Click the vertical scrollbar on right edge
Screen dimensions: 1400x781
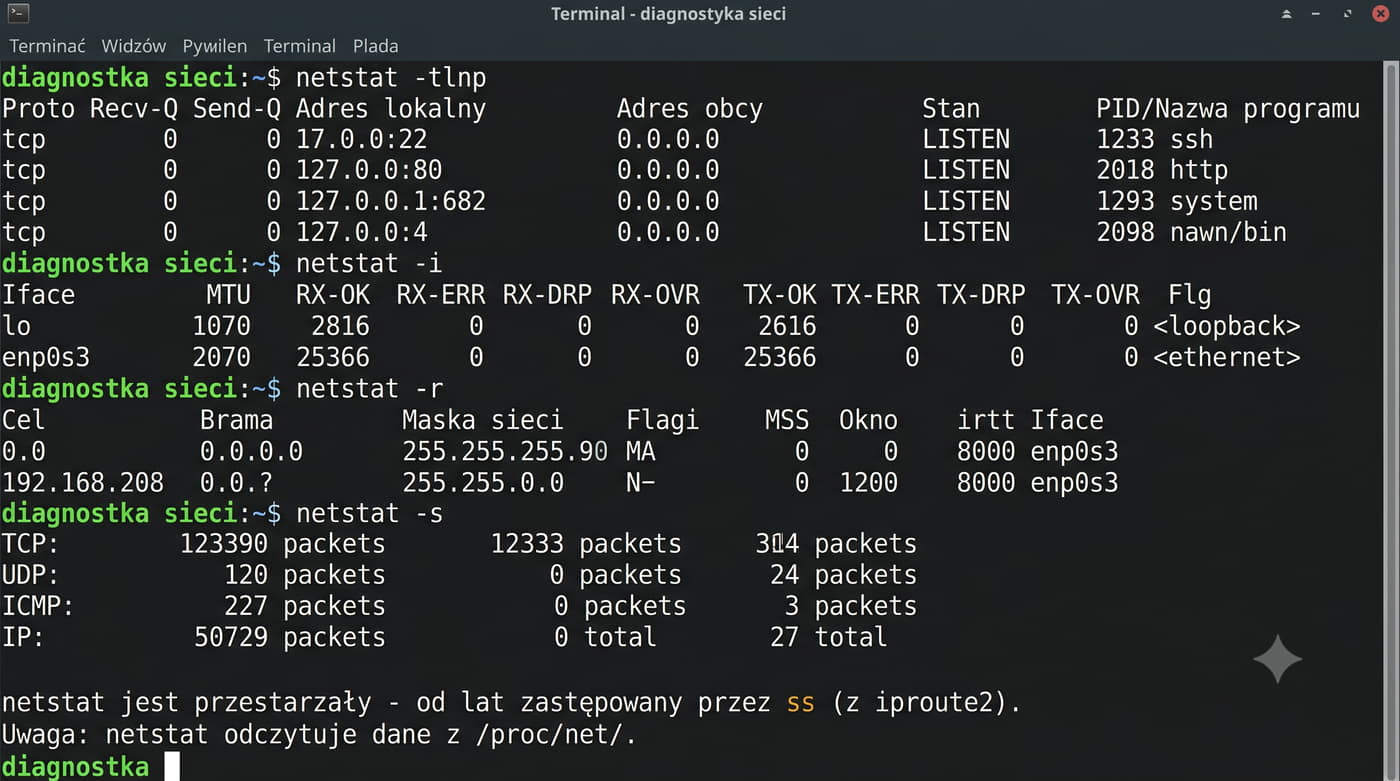(1392, 420)
